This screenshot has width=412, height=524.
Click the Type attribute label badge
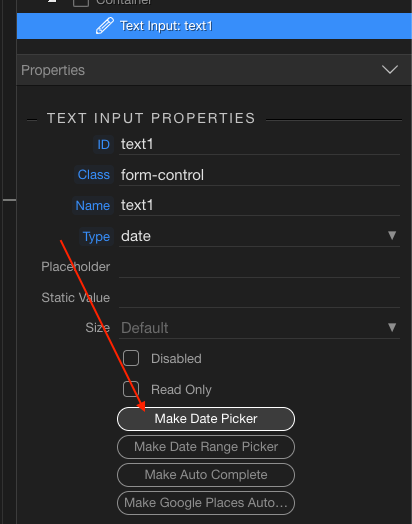pyautogui.click(x=96, y=236)
